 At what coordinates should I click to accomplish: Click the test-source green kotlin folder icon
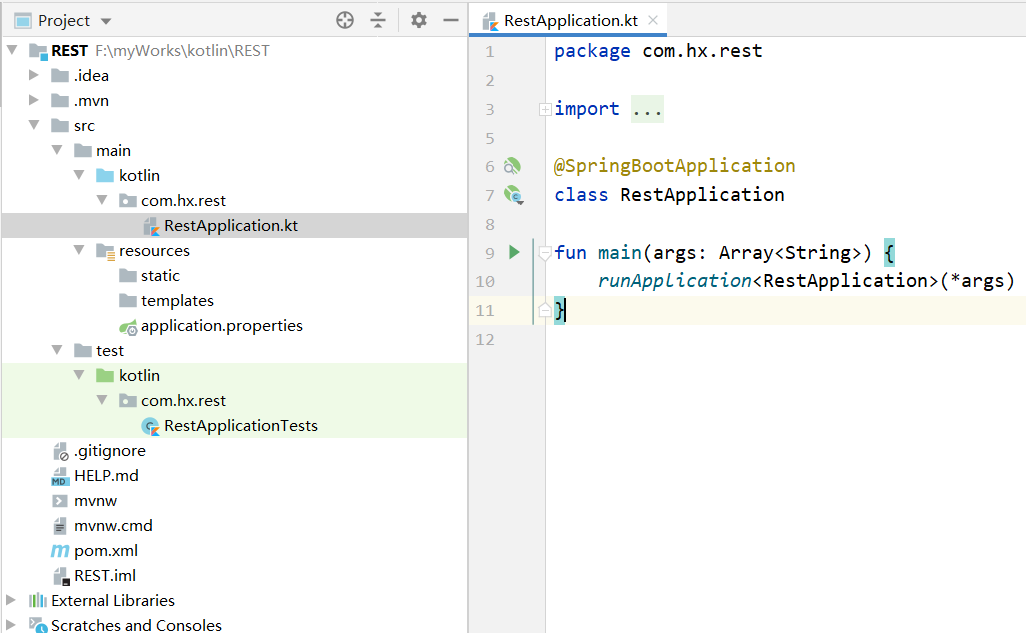point(105,376)
